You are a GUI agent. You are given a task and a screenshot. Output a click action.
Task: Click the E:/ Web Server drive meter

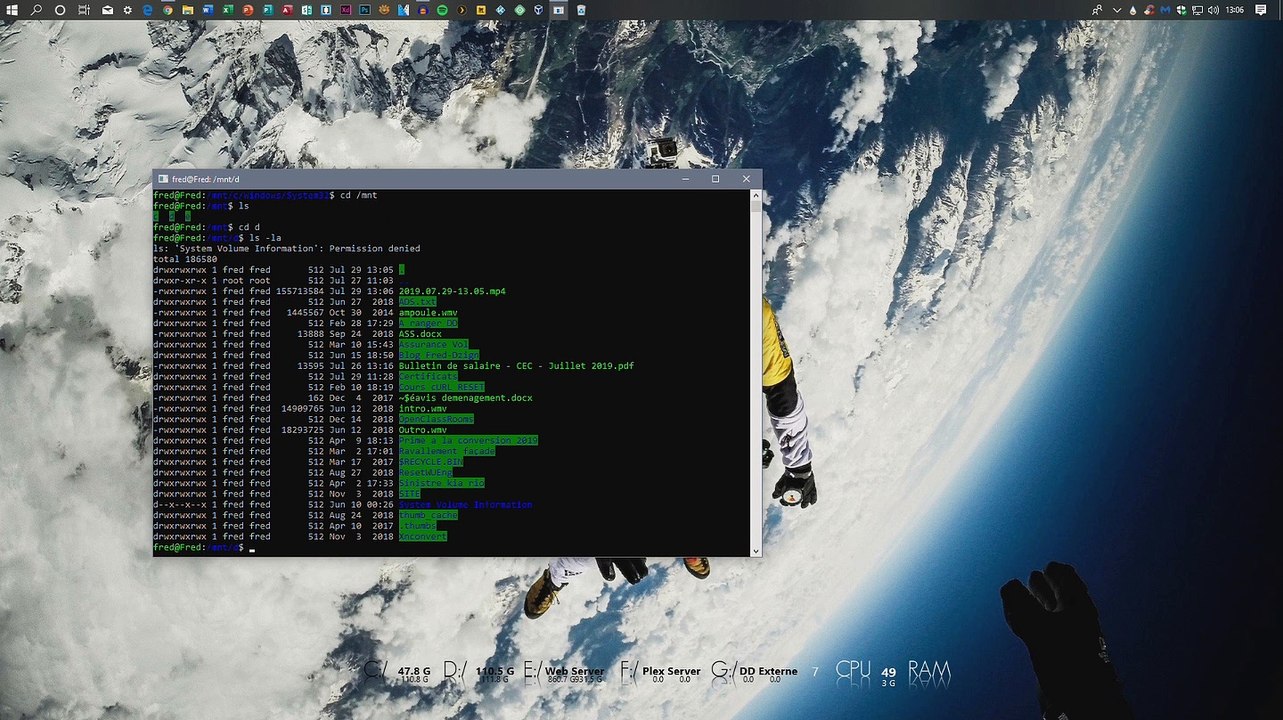(562, 672)
